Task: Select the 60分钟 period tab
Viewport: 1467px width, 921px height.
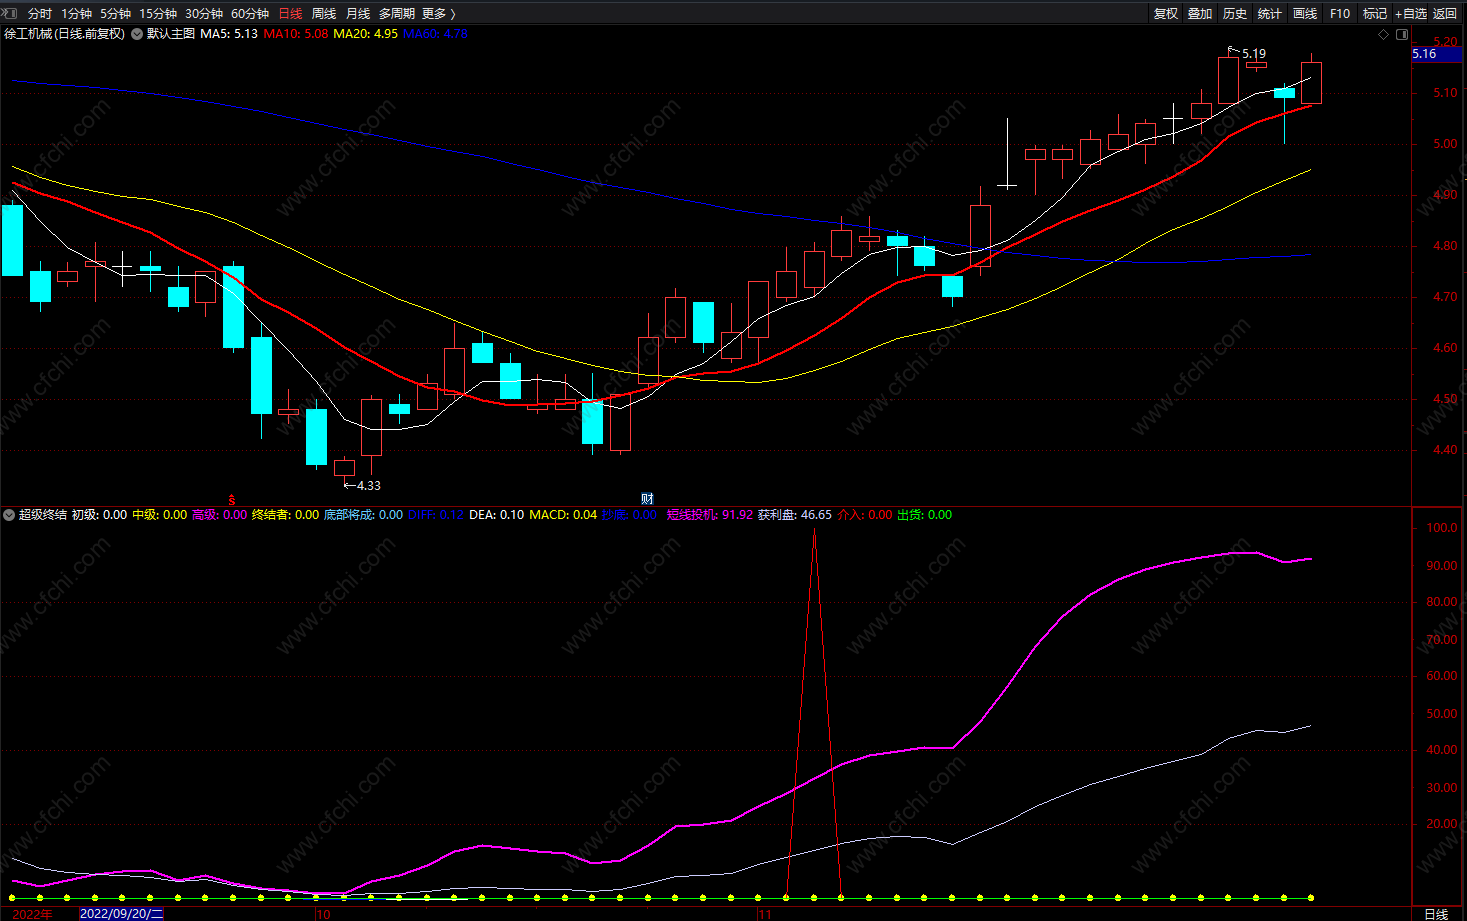Action: tap(250, 13)
